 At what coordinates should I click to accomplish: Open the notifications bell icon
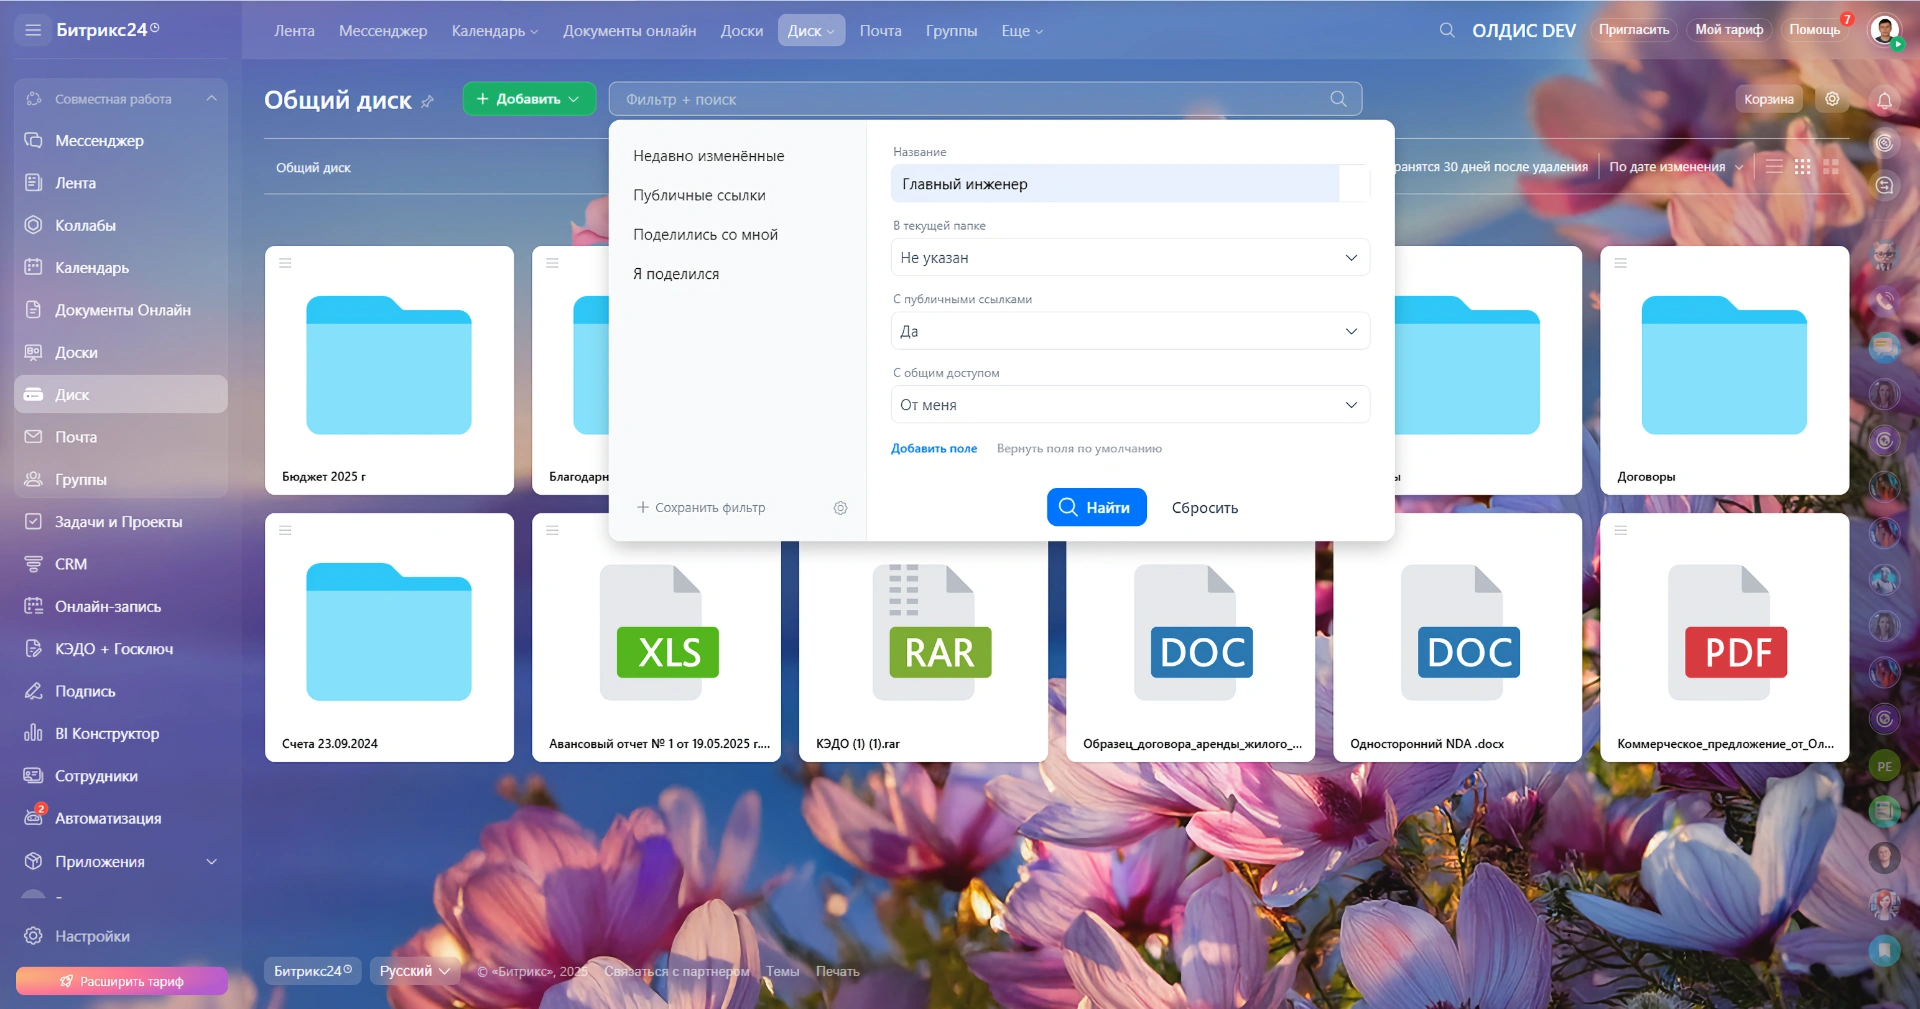1884,100
